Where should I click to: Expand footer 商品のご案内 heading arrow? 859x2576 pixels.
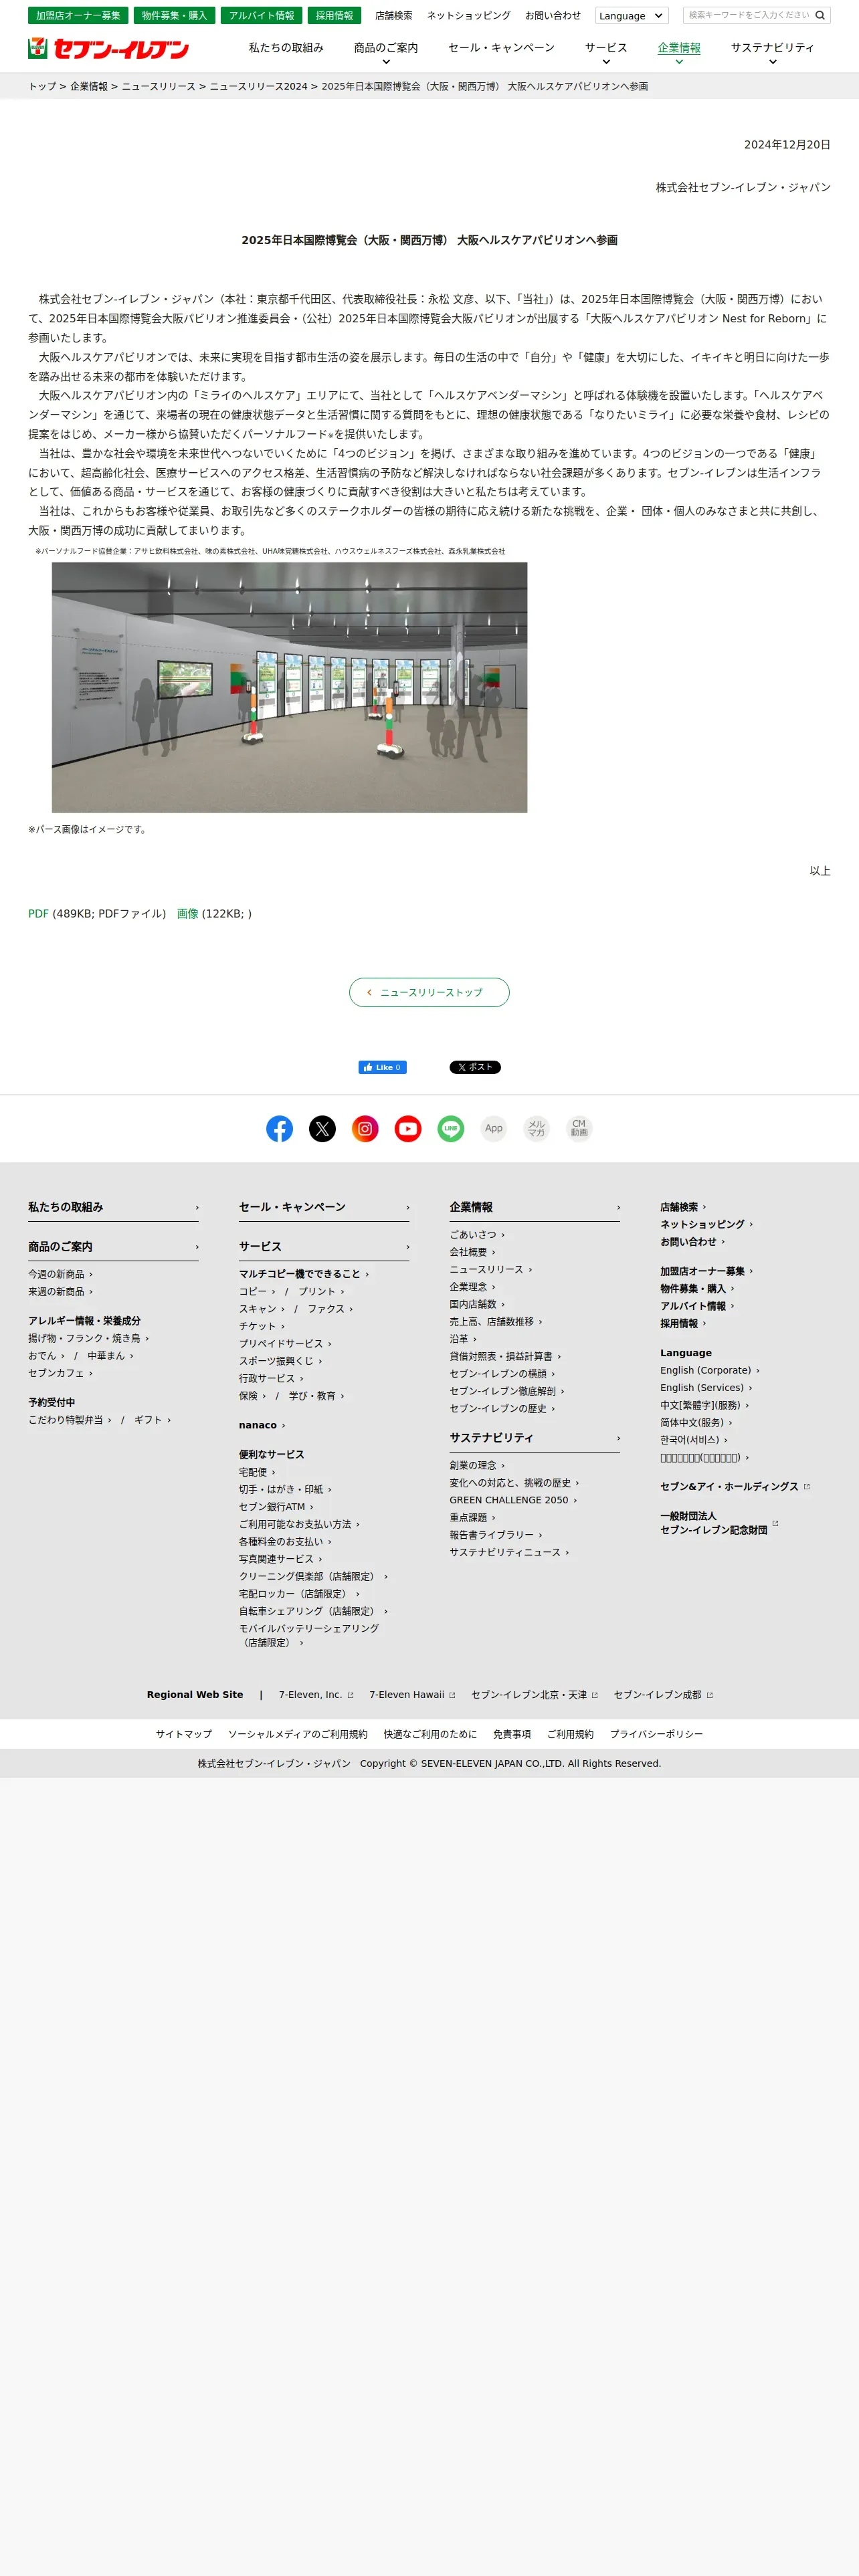197,1247
